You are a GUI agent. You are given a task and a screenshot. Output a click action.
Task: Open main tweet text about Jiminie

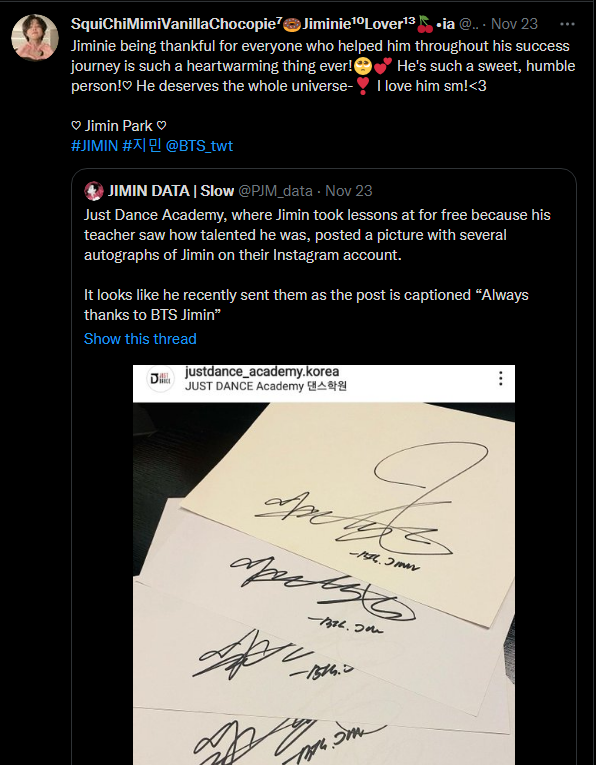323,66
